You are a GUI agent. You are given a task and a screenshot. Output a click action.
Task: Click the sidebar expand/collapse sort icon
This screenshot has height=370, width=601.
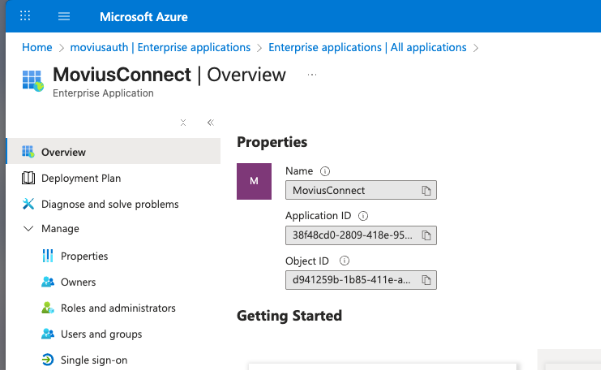point(183,122)
